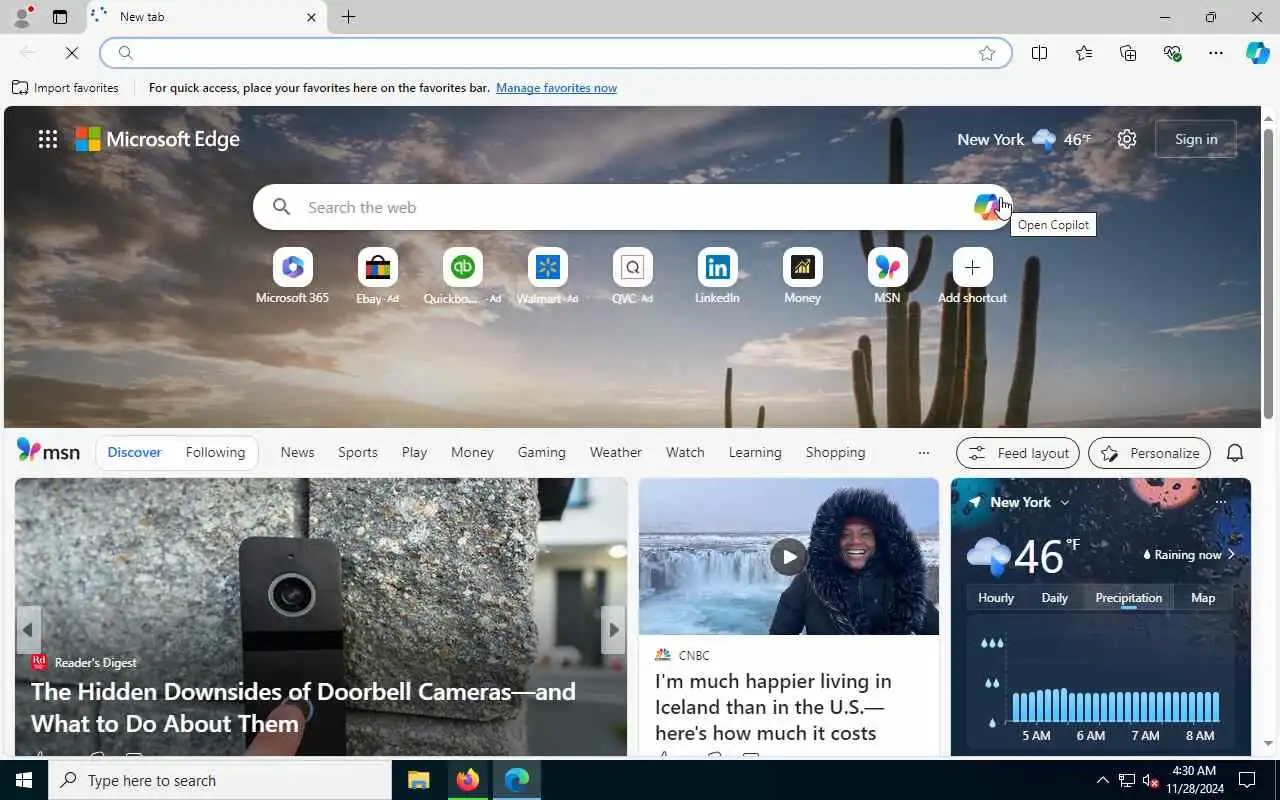Expand the Raining now details arrow
This screenshot has height=800, width=1280.
pyautogui.click(x=1231, y=554)
